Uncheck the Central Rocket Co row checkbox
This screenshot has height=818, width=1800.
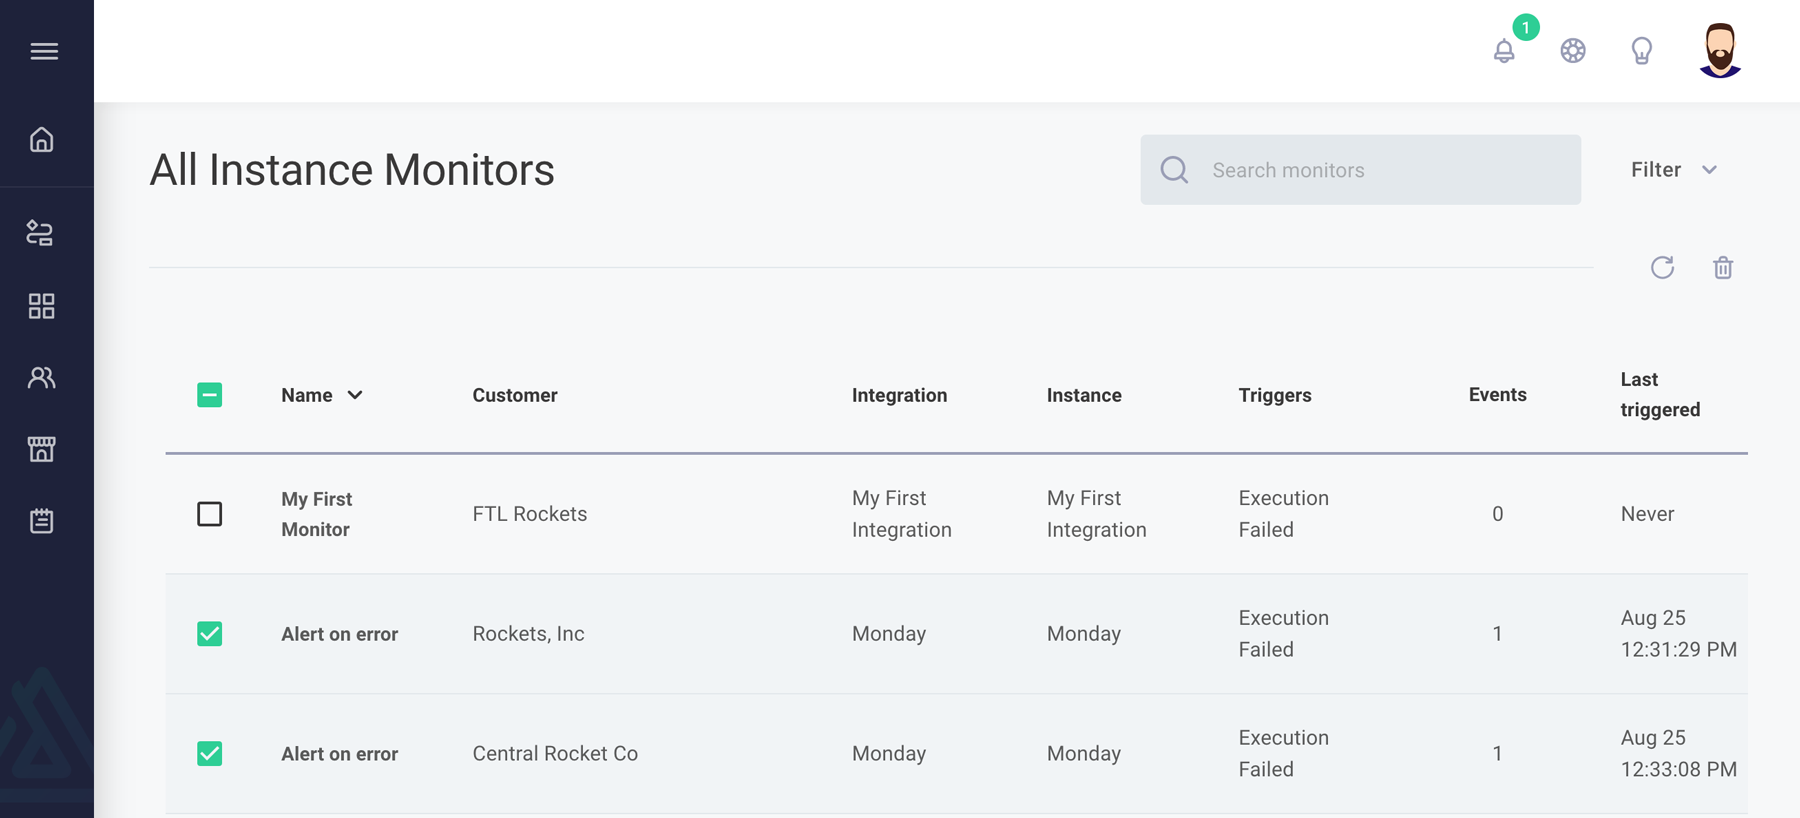(x=210, y=753)
